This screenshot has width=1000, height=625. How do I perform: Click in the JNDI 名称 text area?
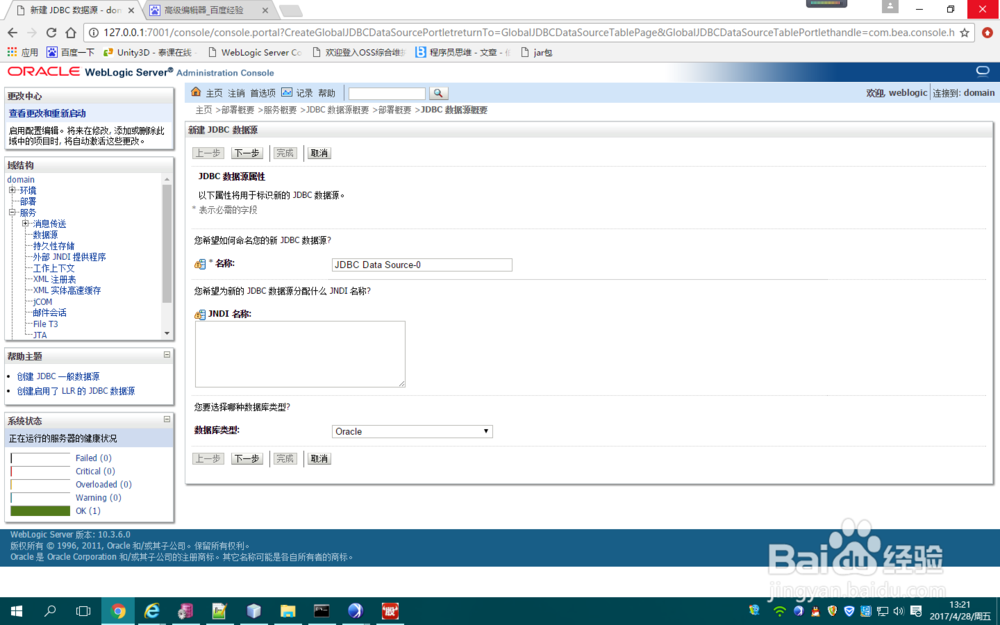point(300,354)
